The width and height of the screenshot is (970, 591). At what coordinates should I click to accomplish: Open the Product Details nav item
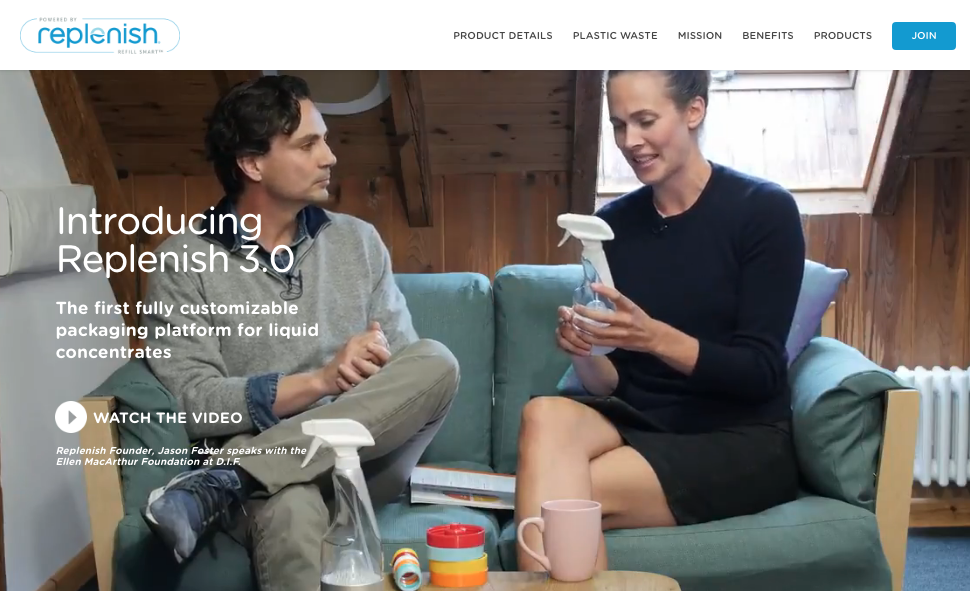tap(502, 36)
